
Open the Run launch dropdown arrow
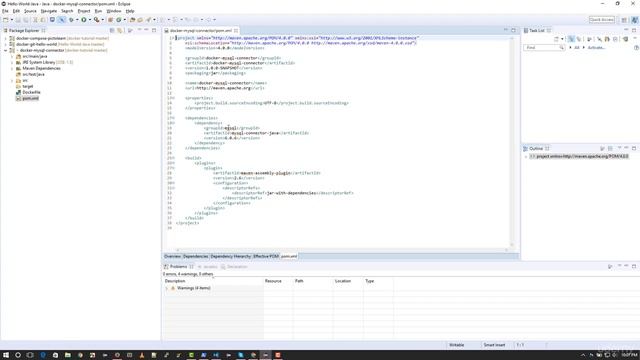coord(89,20)
